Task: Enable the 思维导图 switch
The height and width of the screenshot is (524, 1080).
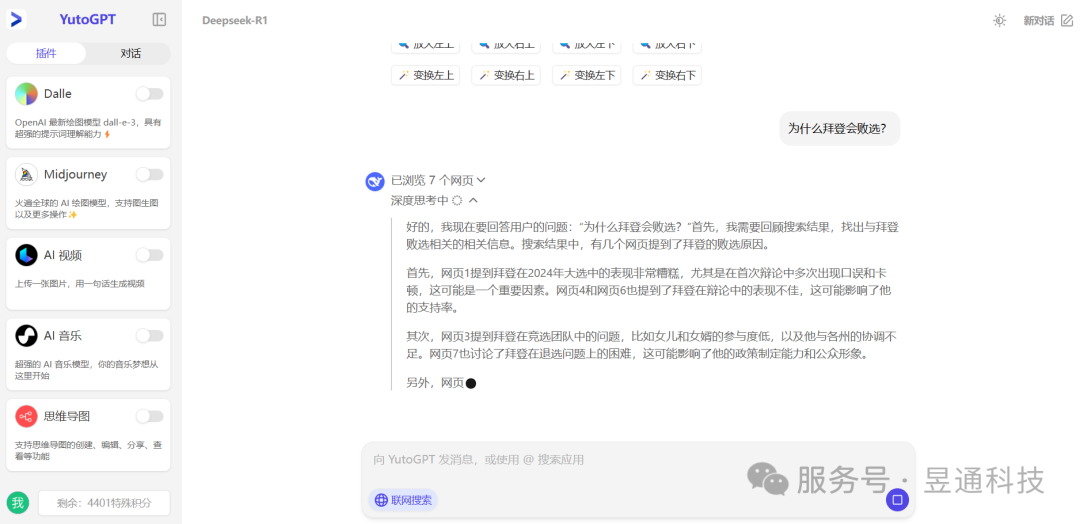Action: point(149,416)
